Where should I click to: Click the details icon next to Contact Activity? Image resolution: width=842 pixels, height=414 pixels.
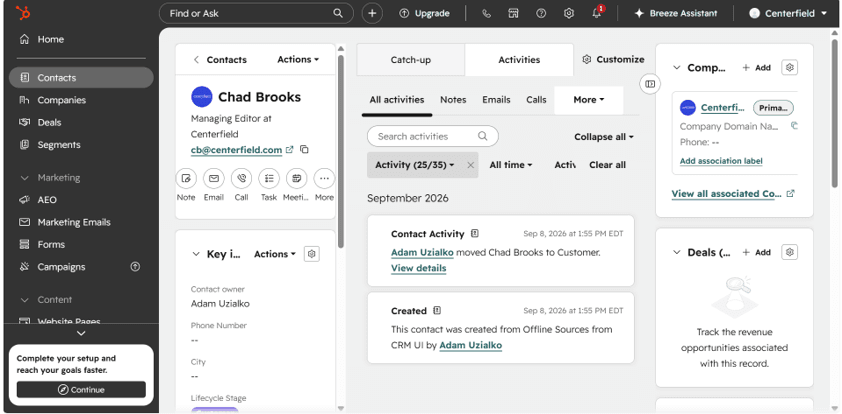pos(474,234)
